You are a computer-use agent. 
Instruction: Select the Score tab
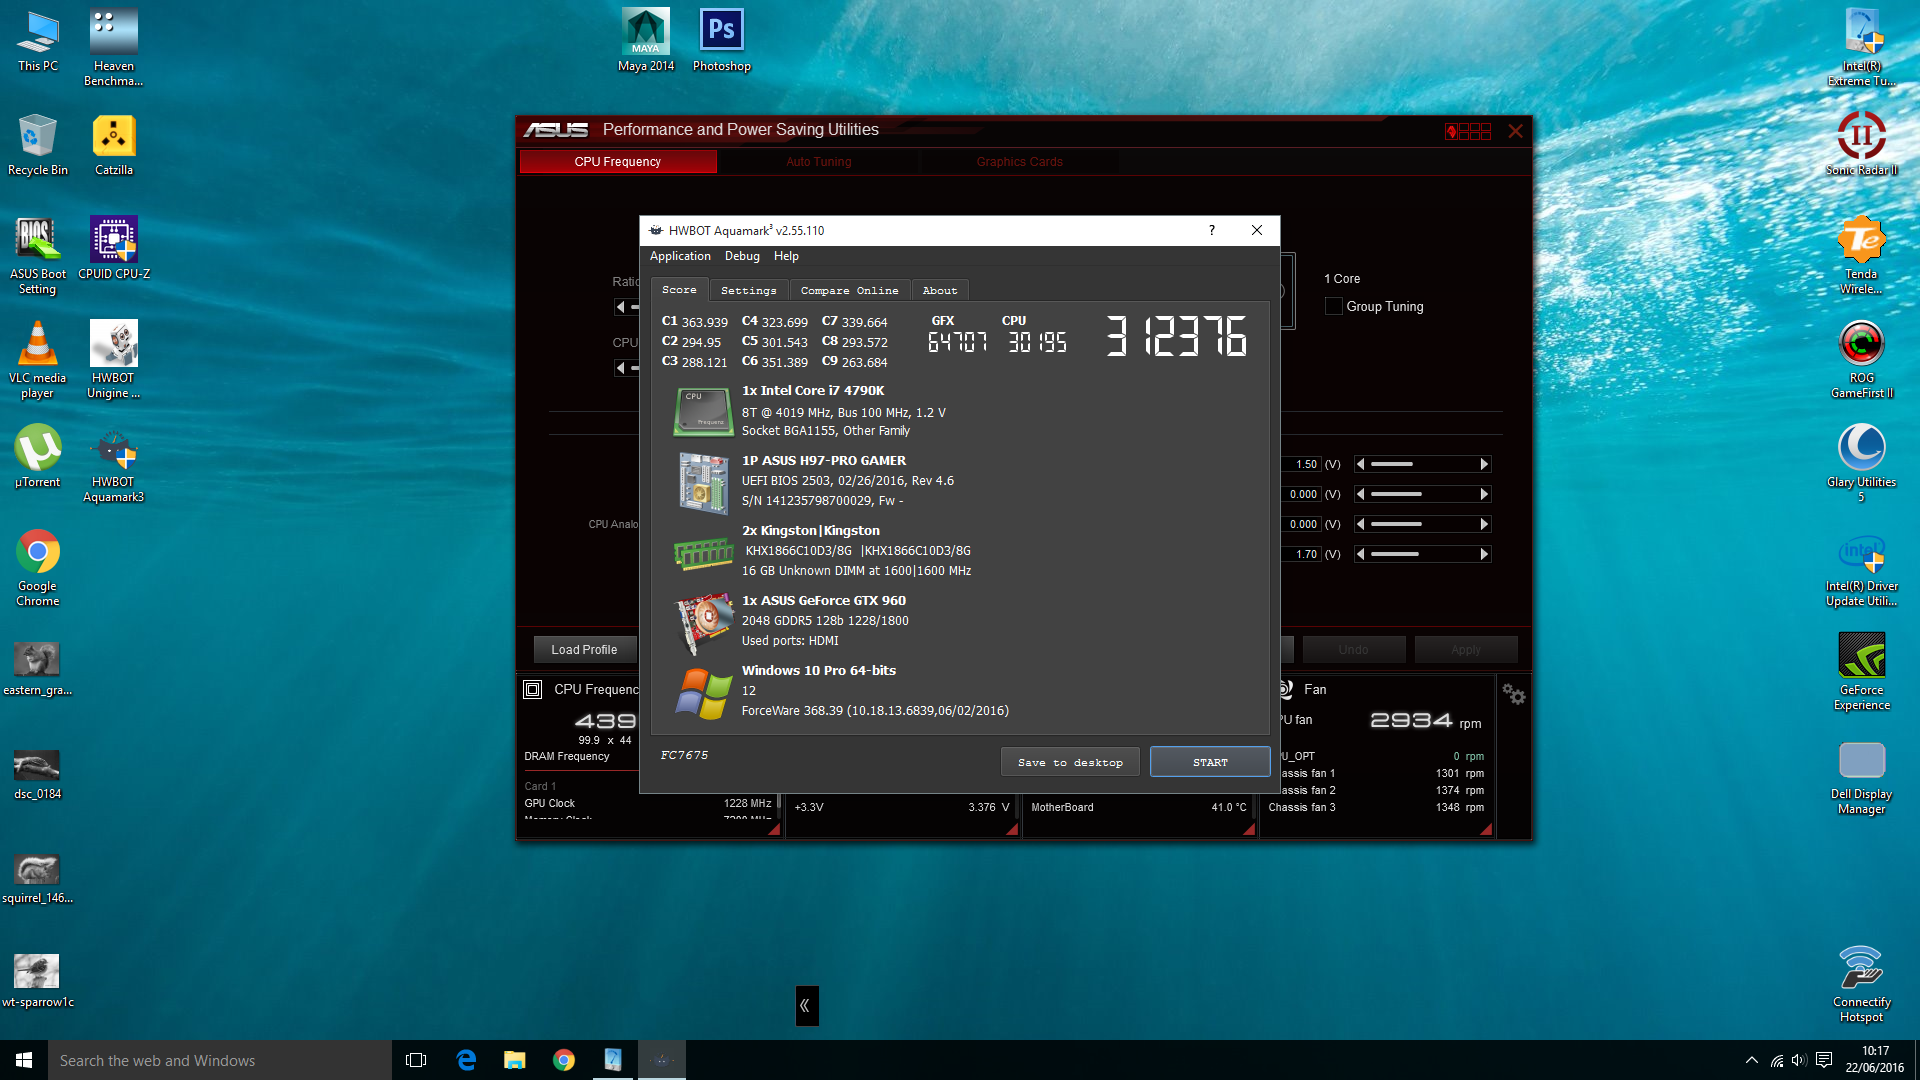[x=679, y=289]
